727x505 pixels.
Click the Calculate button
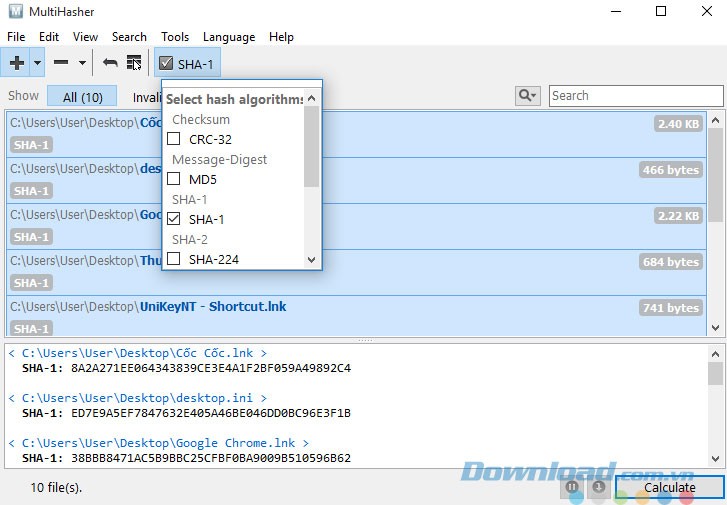tap(669, 487)
